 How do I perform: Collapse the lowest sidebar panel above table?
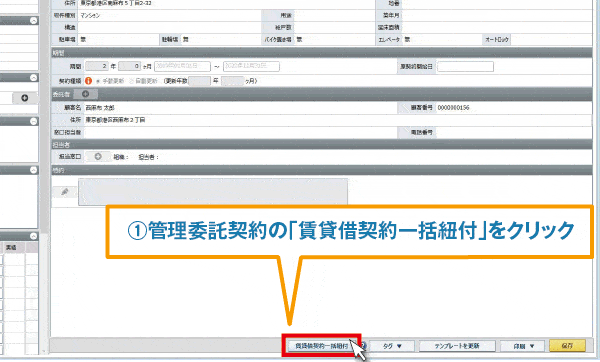pos(34,236)
